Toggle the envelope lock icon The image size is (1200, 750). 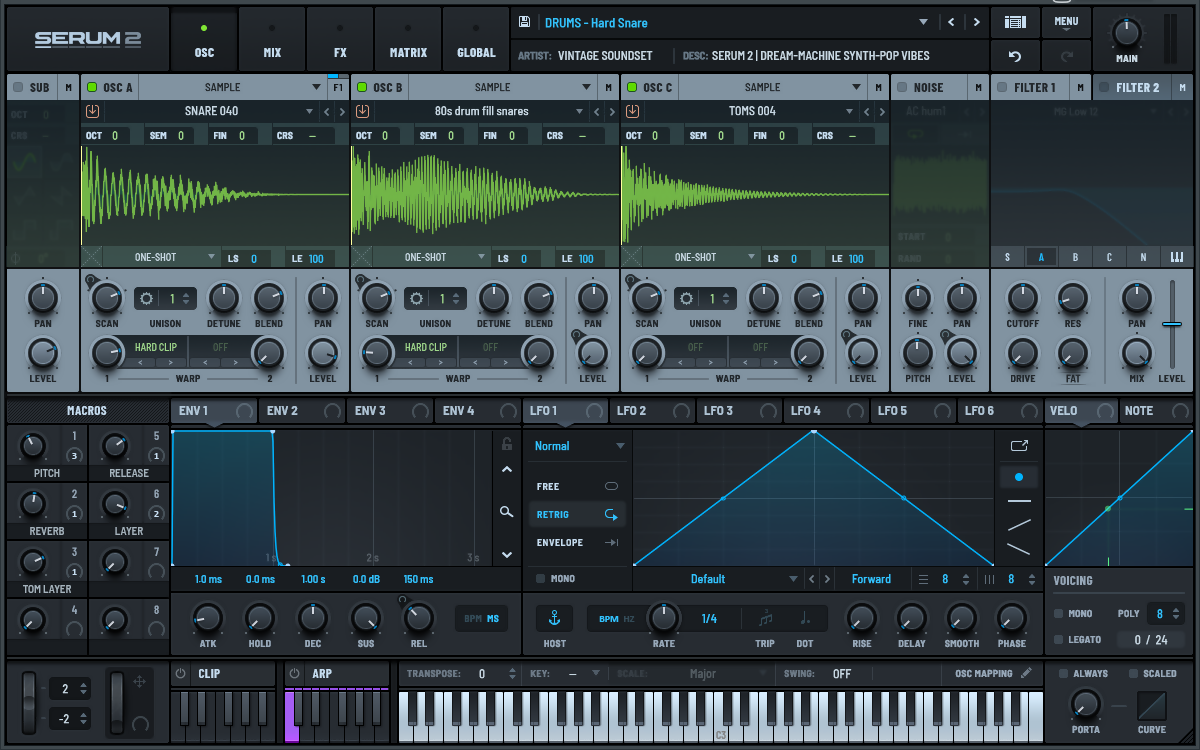click(507, 444)
